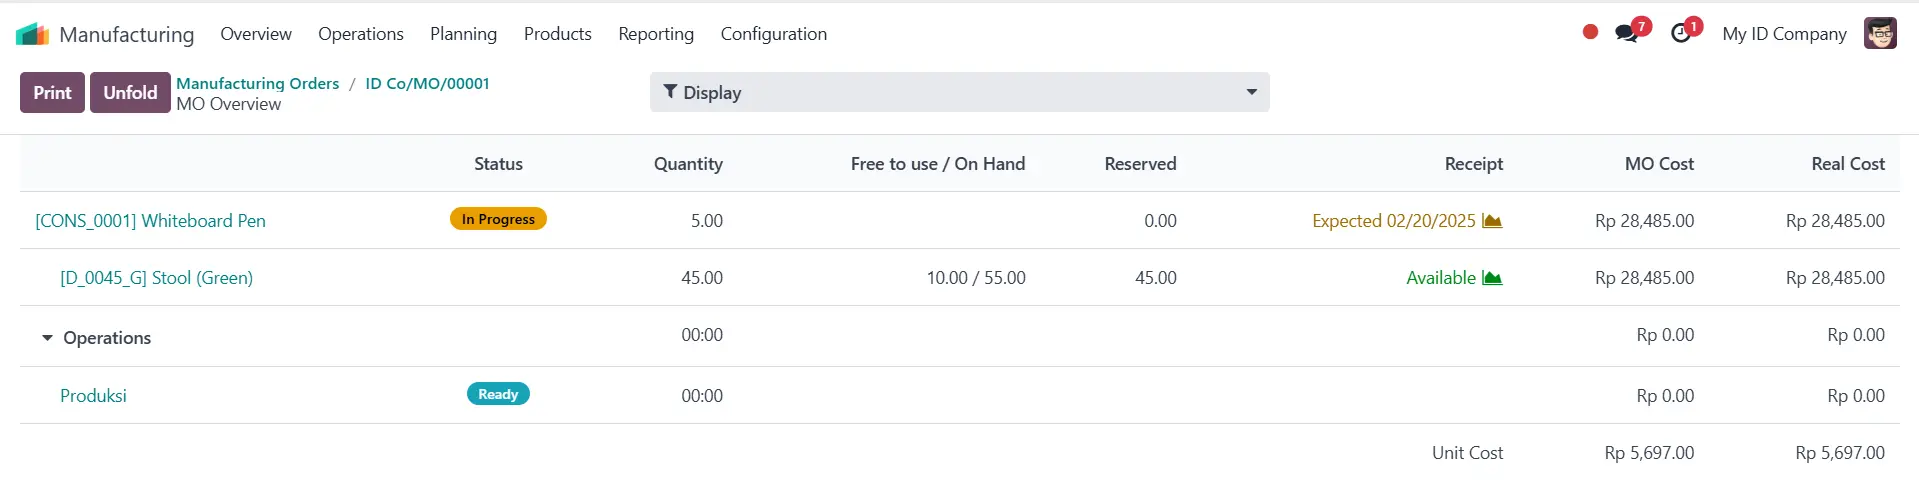Screen dimensions: 1919x501
Task: Open the user avatar menu
Action: click(x=1880, y=33)
